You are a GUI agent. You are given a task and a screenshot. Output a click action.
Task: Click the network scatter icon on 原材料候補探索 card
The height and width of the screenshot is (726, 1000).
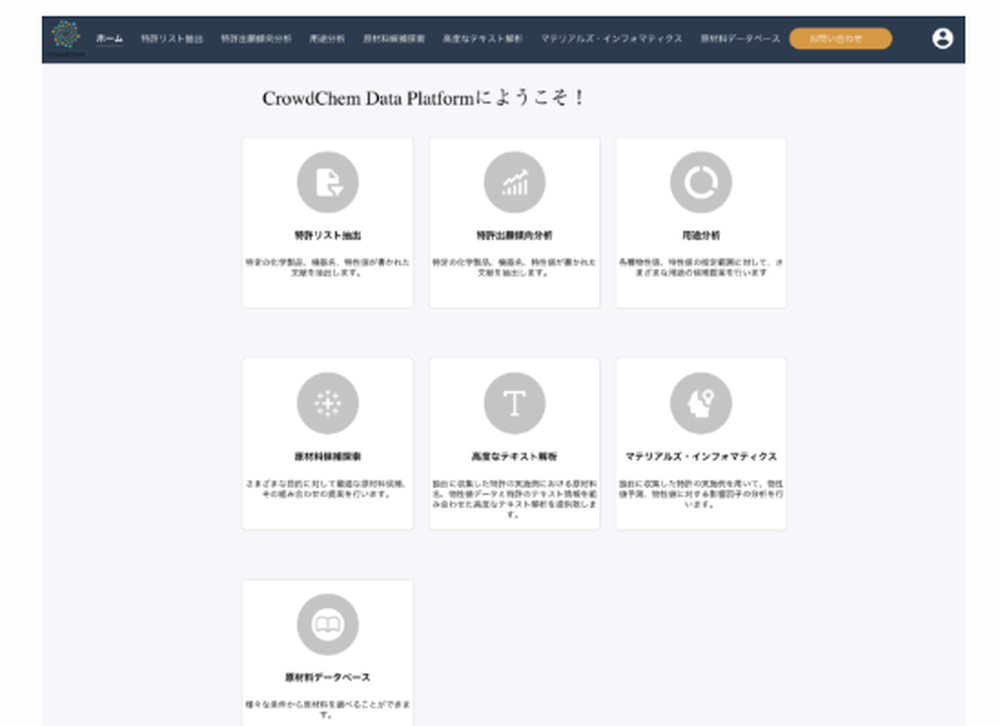327,403
